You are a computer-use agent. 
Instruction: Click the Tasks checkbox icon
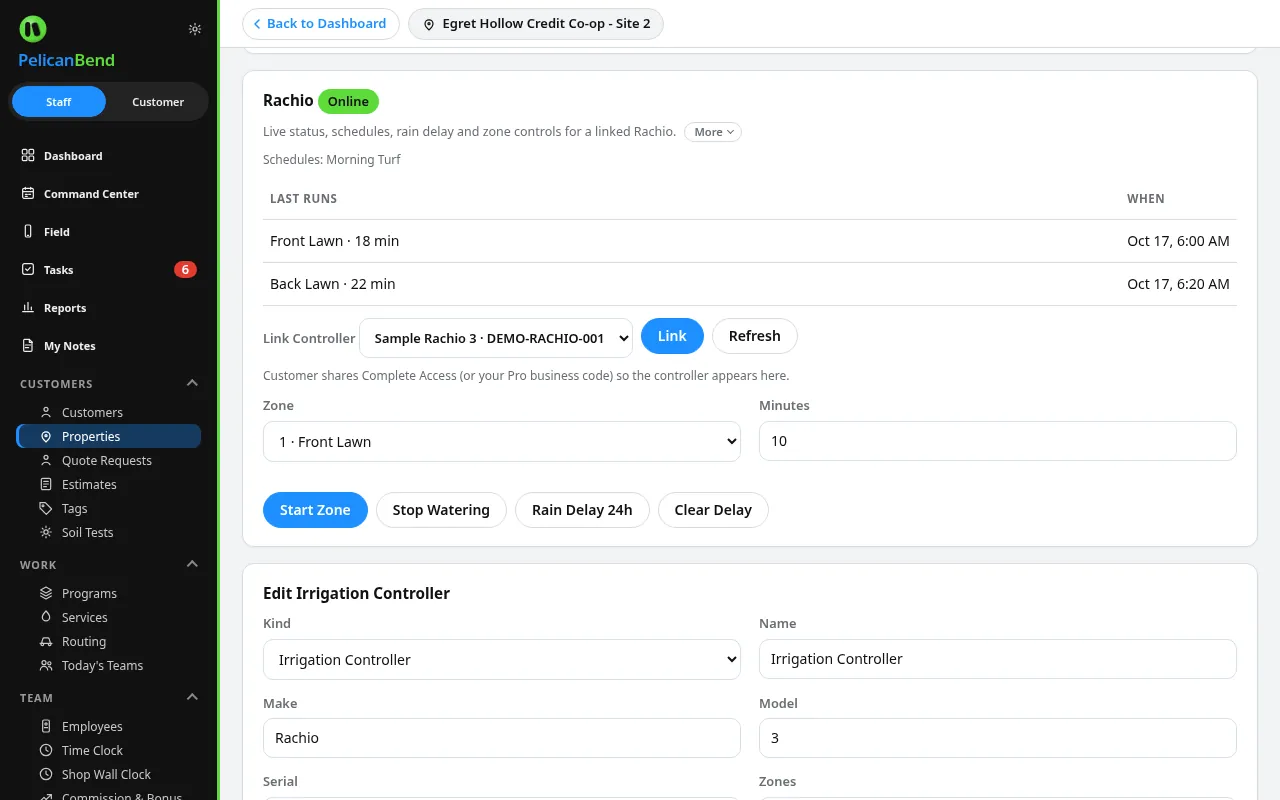28,270
